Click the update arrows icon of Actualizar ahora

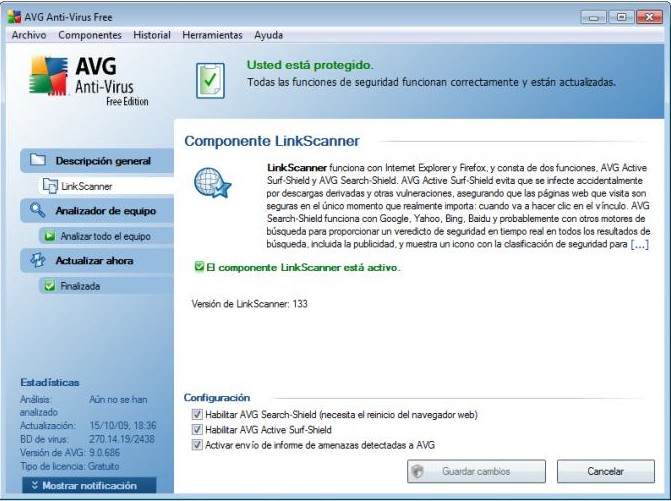click(x=38, y=260)
